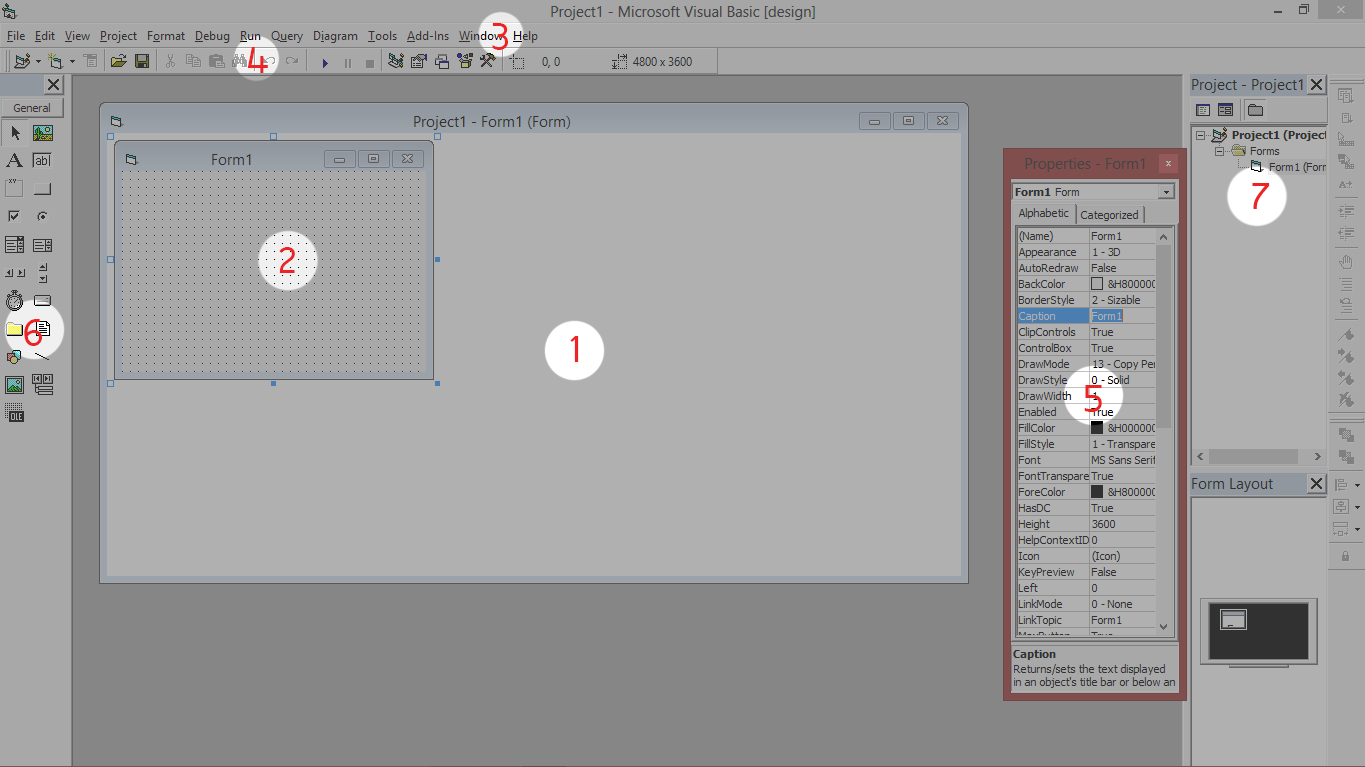Image resolution: width=1365 pixels, height=767 pixels.
Task: Save the project using the toolbar icon
Action: pos(142,61)
